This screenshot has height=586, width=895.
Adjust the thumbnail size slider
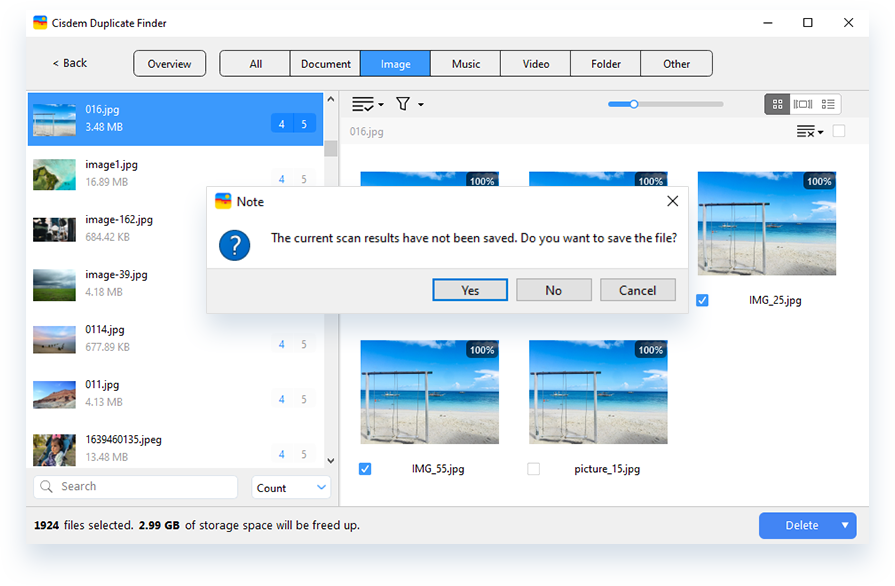633,104
